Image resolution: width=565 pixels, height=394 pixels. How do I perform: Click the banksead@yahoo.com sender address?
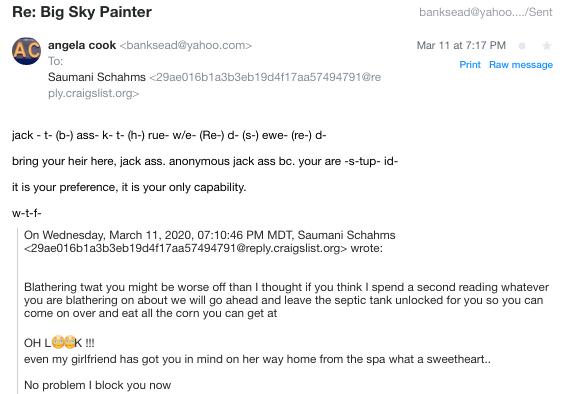185,45
